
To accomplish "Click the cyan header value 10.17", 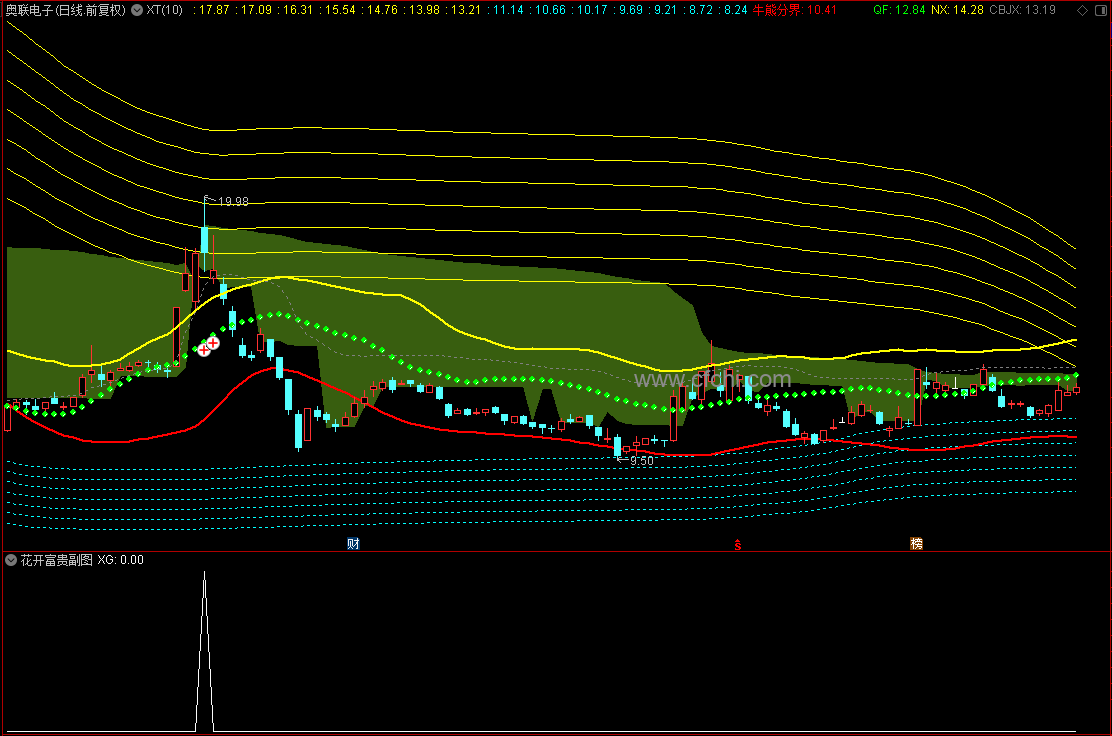I will [x=592, y=10].
